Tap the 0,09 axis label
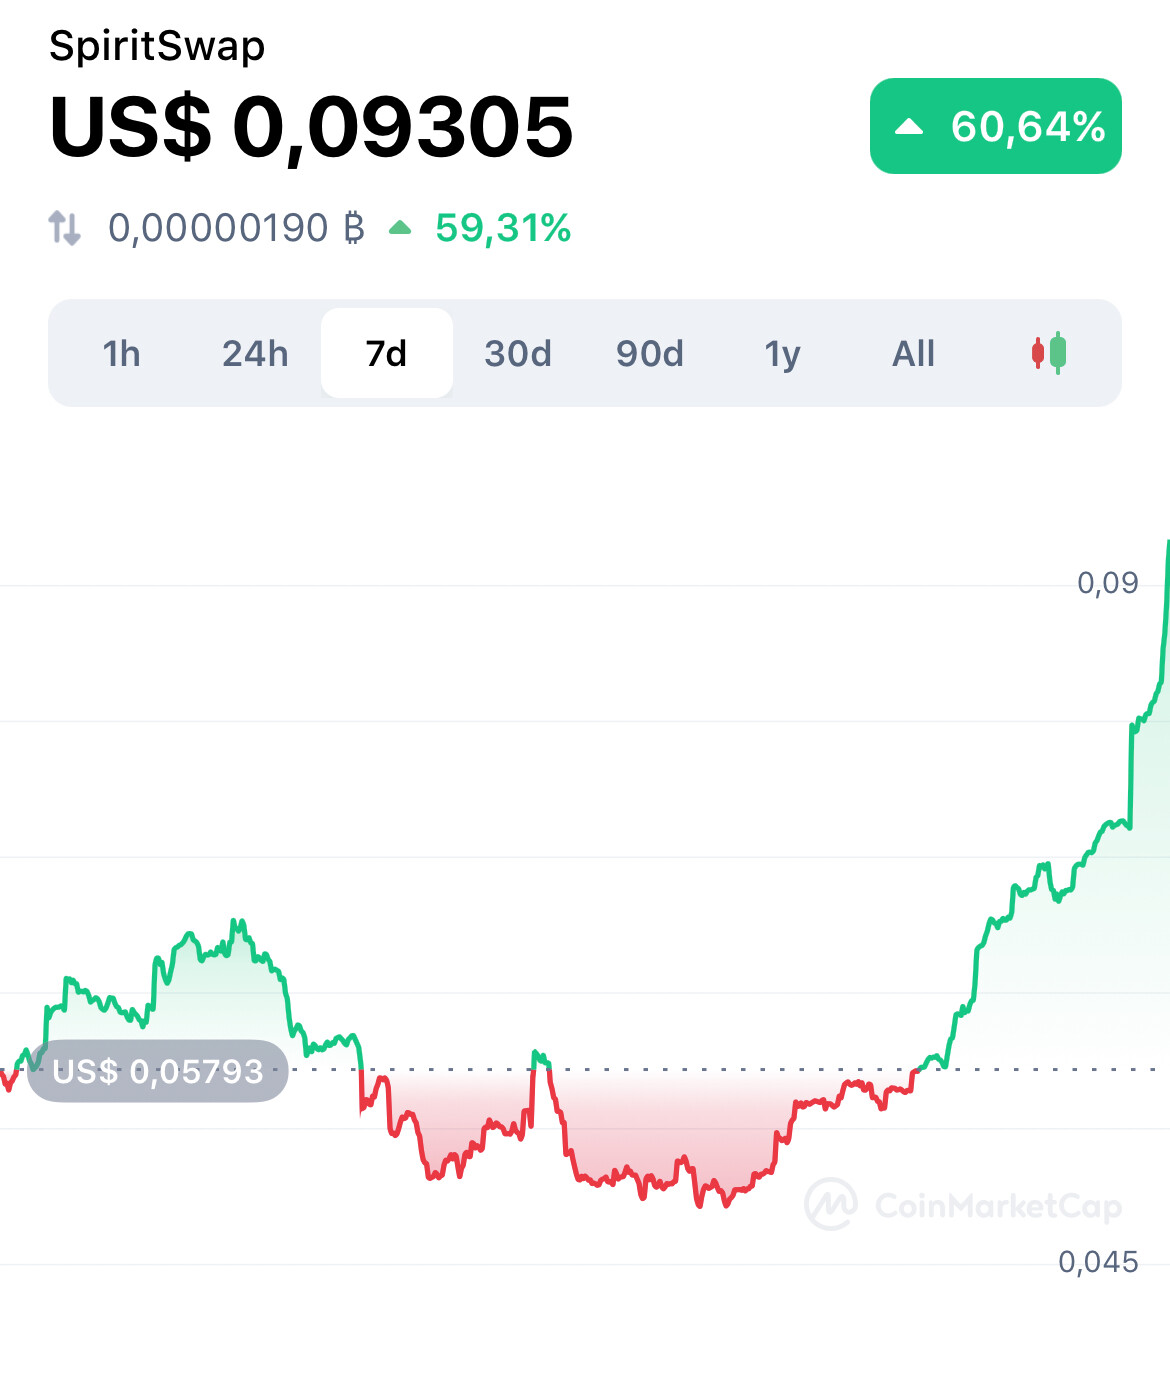 1107,583
